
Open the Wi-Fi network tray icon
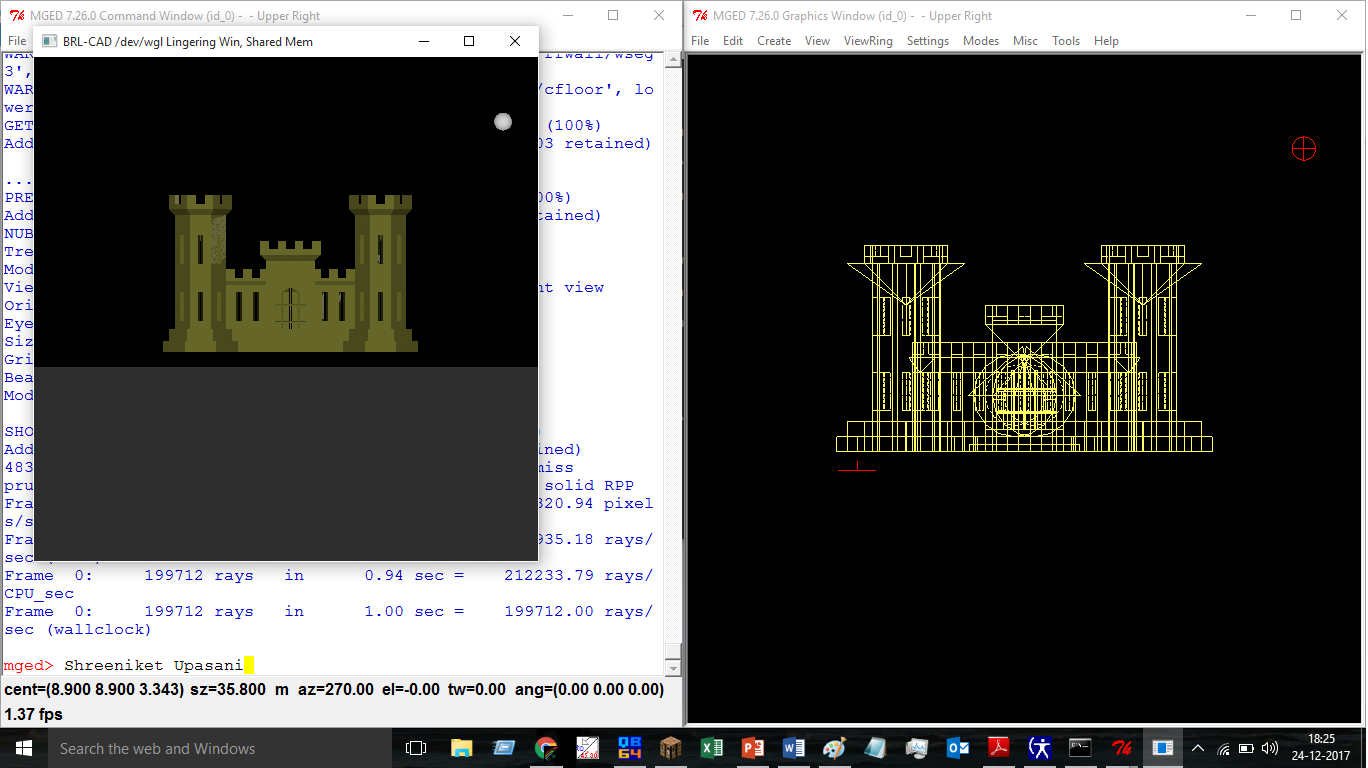click(1222, 748)
